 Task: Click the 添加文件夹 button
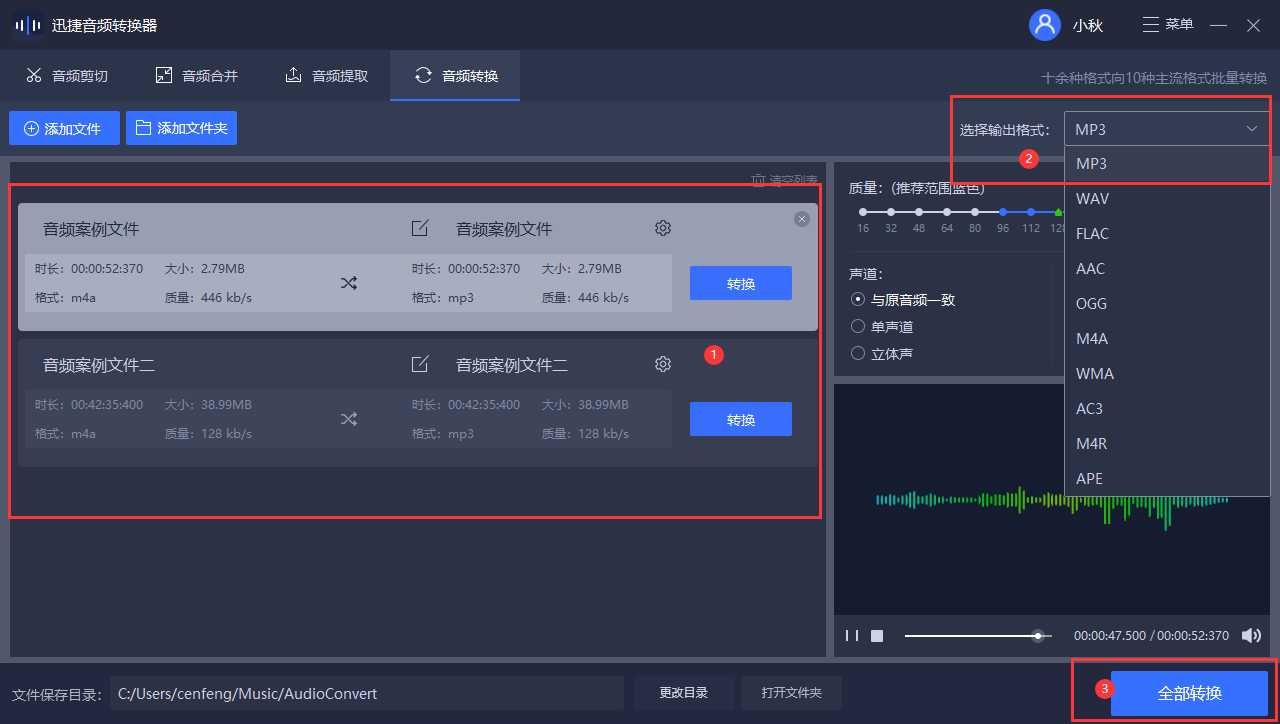coord(181,128)
